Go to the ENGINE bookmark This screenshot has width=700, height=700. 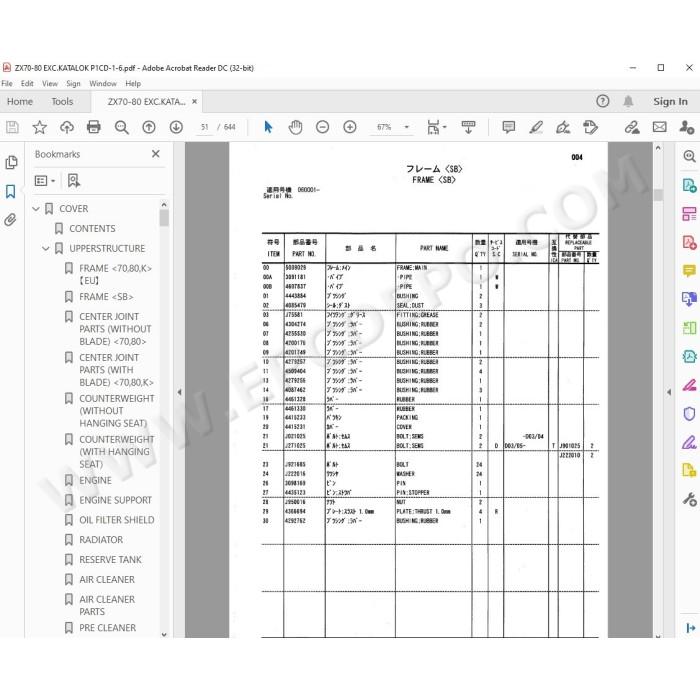95,481
